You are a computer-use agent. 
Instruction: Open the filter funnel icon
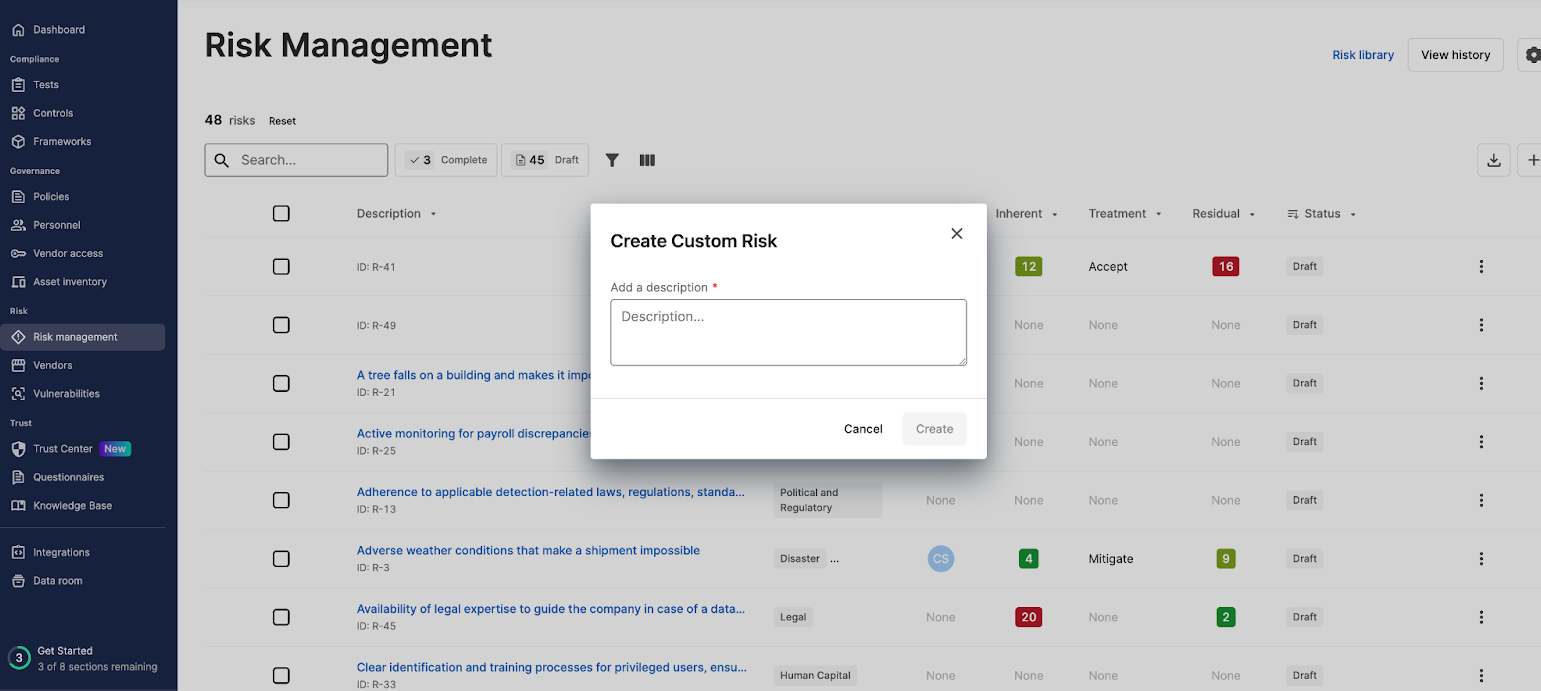point(612,160)
